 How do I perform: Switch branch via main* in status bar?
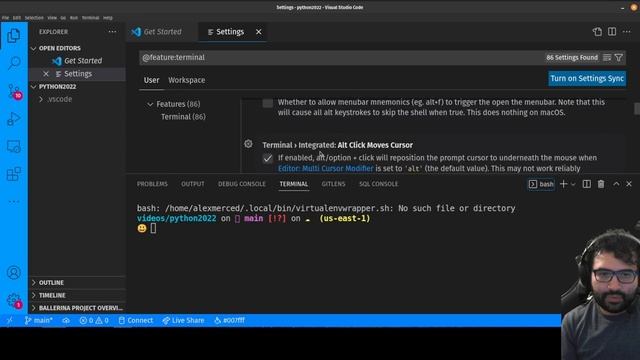point(38,320)
